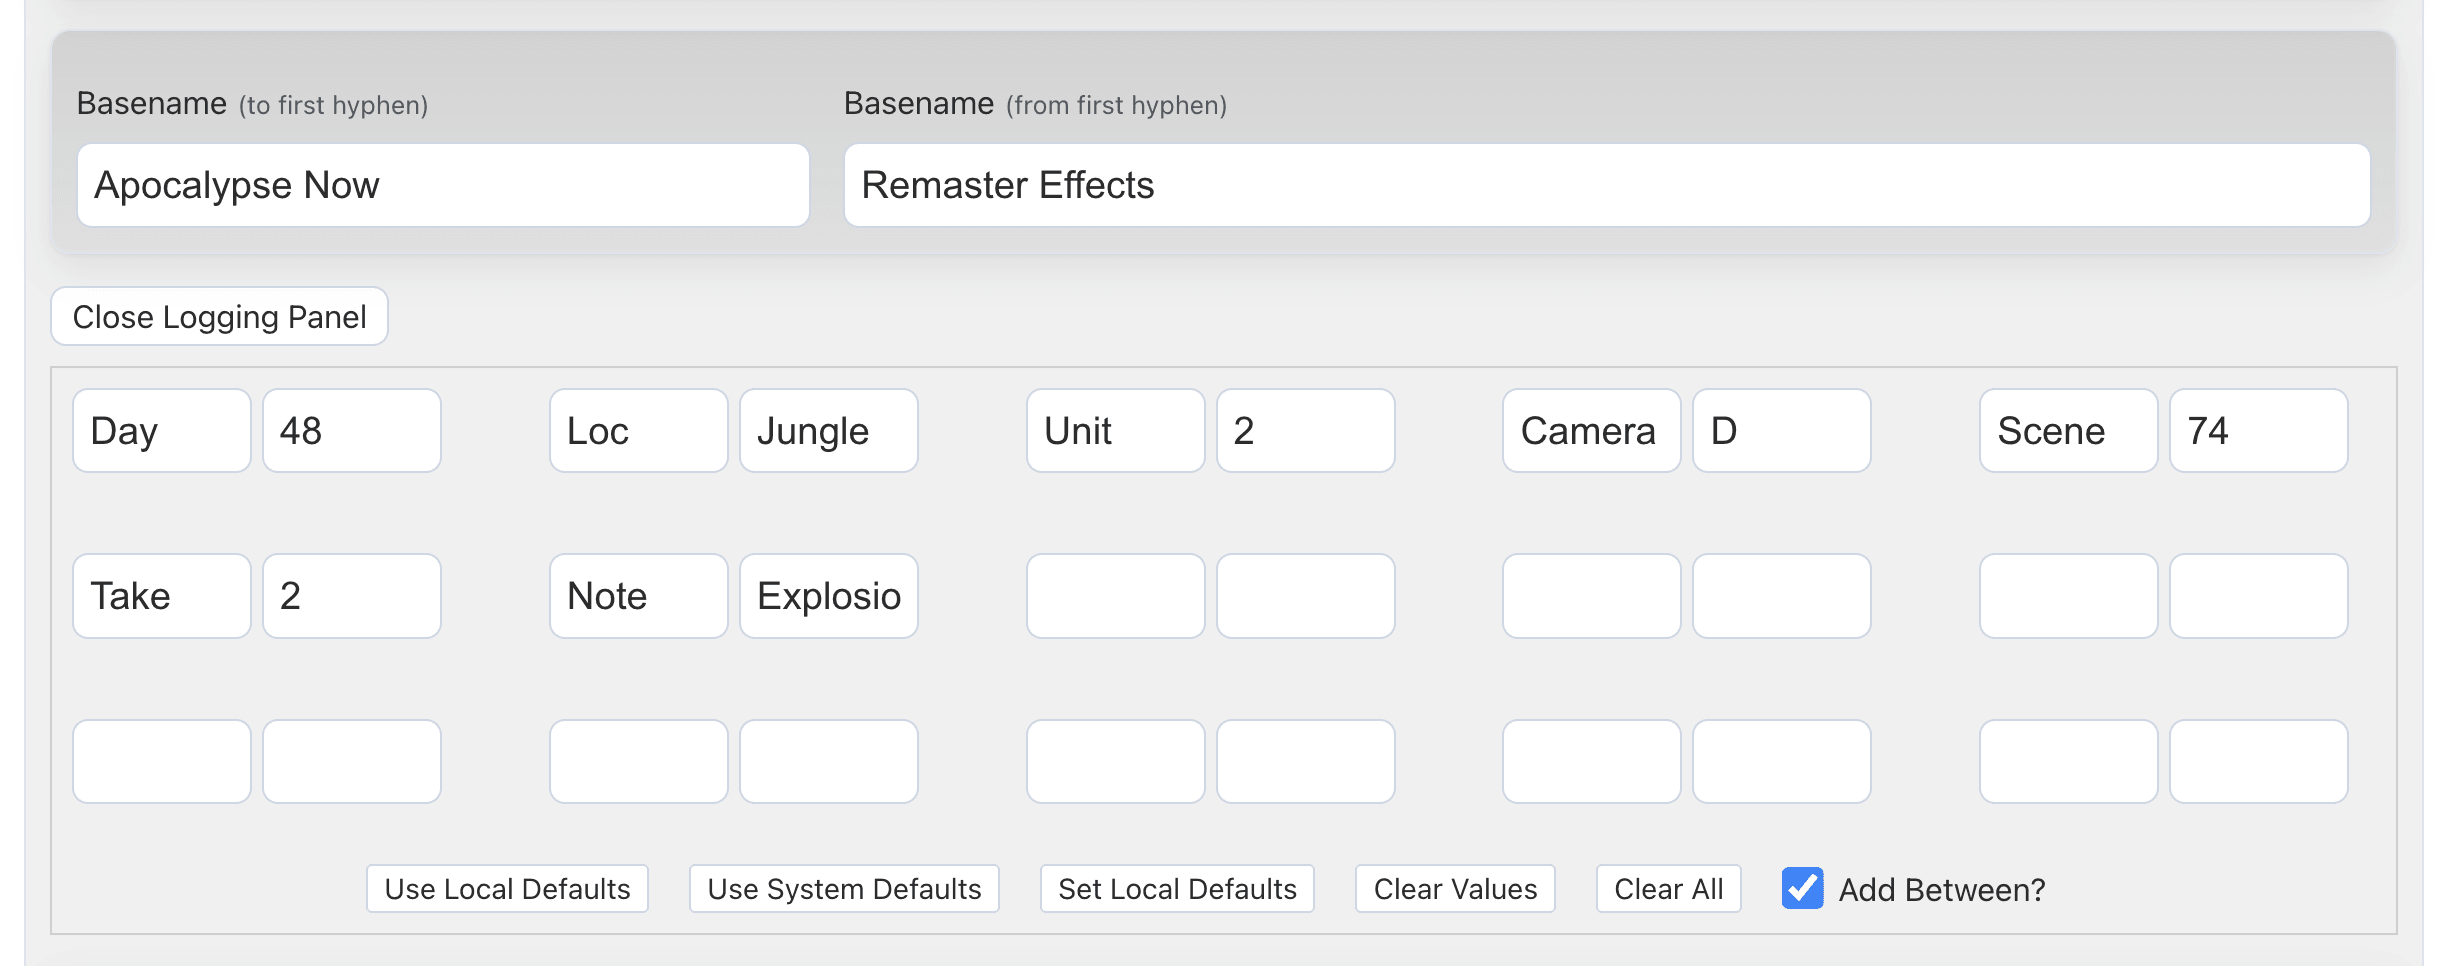Uncheck the Add Between checkbox
Viewport: 2450px width, 966px height.
click(1803, 888)
